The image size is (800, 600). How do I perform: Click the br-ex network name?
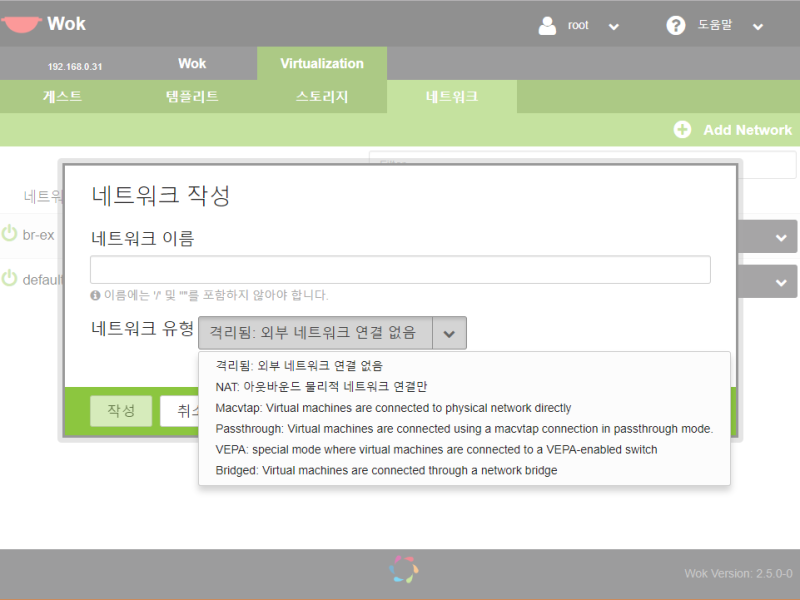(x=39, y=235)
